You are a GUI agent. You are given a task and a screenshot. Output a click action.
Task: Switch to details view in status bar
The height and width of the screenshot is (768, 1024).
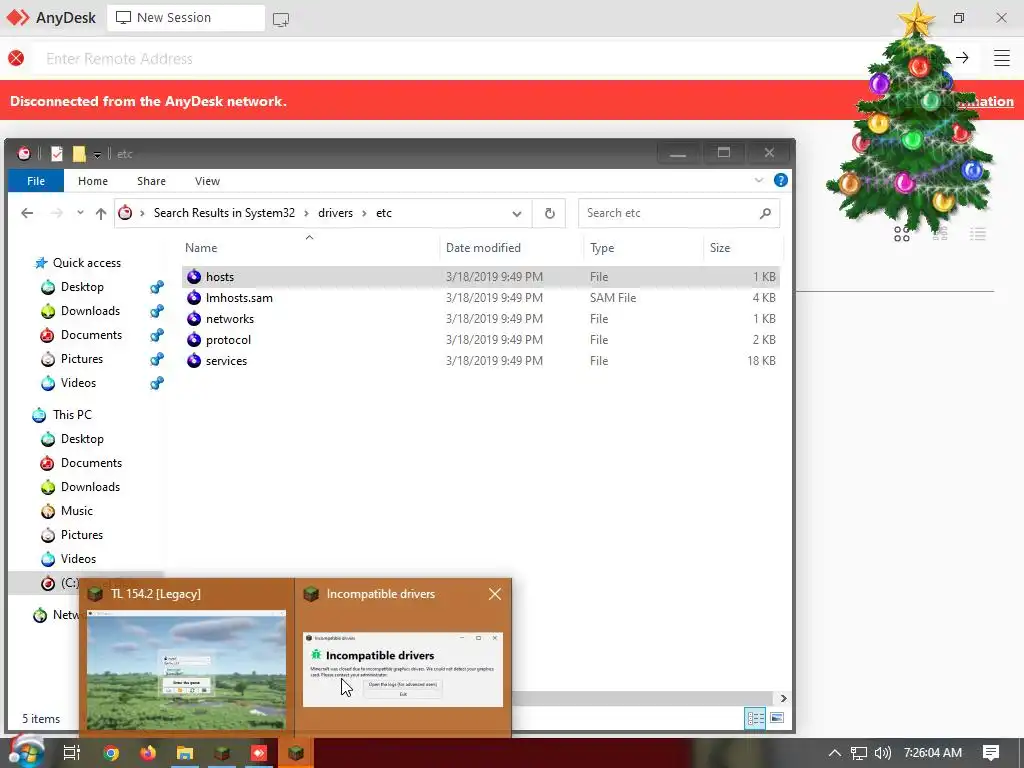point(755,718)
